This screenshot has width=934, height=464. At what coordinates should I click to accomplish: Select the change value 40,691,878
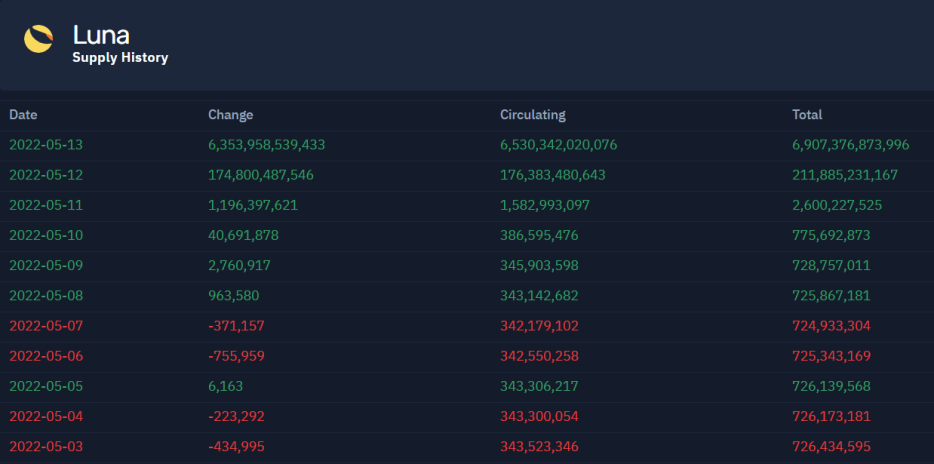(244, 235)
